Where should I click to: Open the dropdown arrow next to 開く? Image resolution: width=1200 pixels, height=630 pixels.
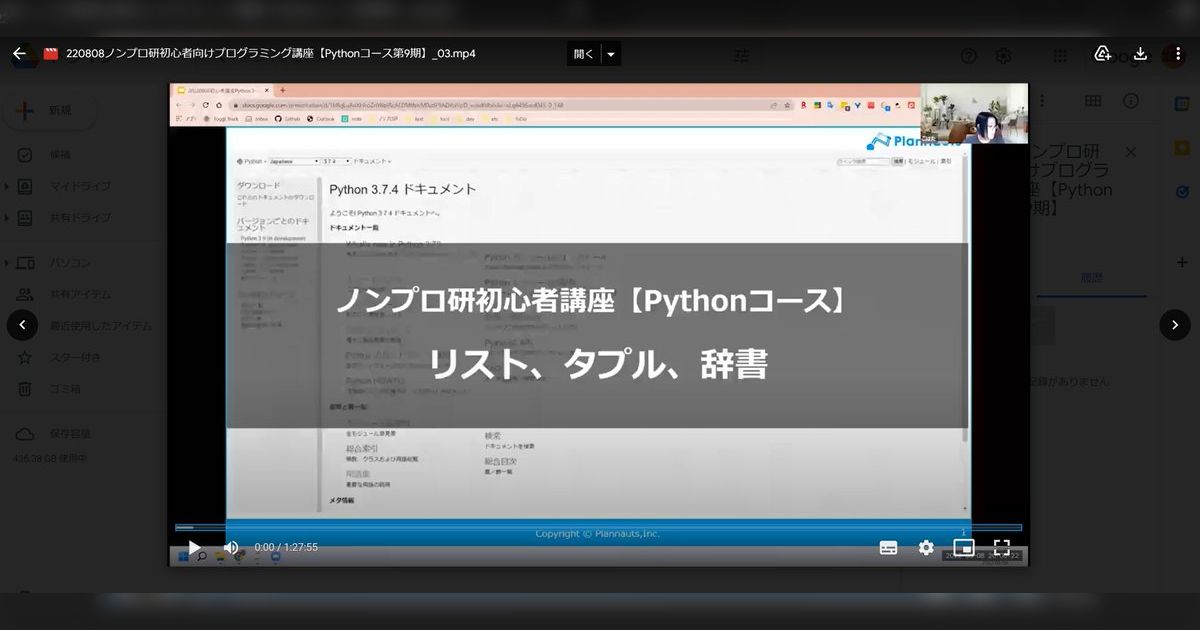pos(610,54)
